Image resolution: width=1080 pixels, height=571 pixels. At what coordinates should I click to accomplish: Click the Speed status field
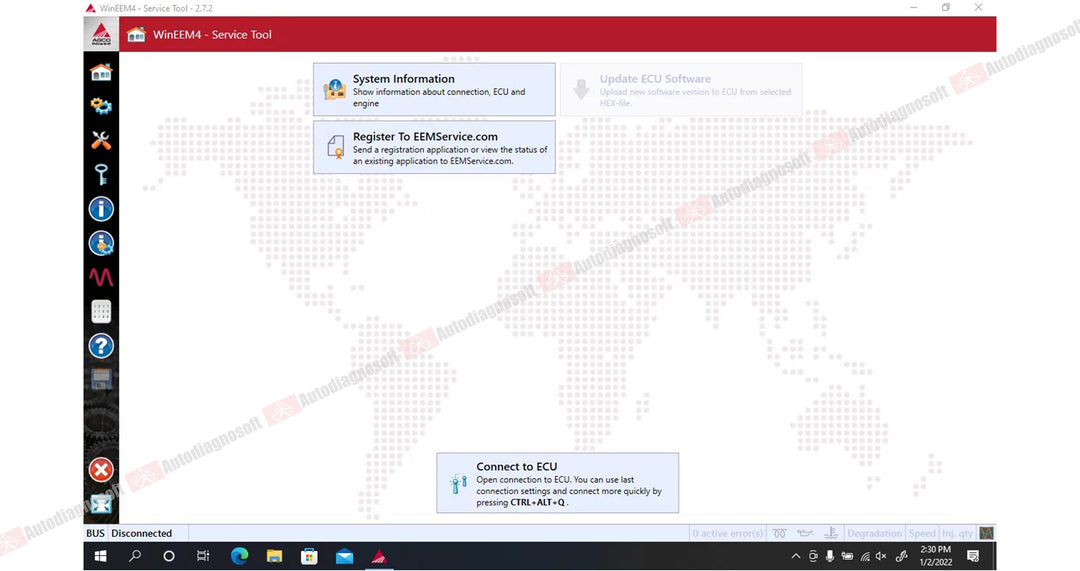pos(922,533)
